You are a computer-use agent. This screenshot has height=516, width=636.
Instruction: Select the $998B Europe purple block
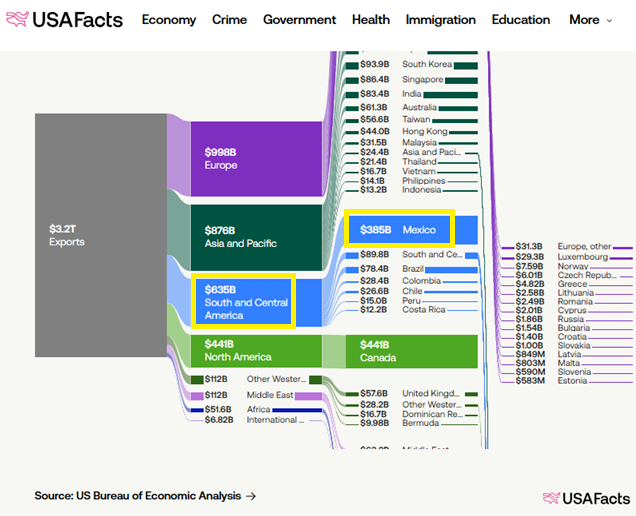[256, 159]
